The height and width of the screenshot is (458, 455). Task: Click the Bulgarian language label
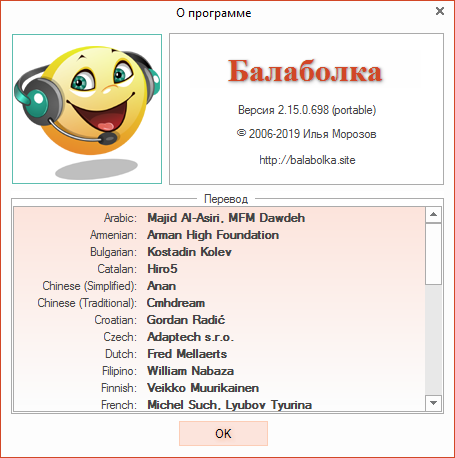click(113, 252)
